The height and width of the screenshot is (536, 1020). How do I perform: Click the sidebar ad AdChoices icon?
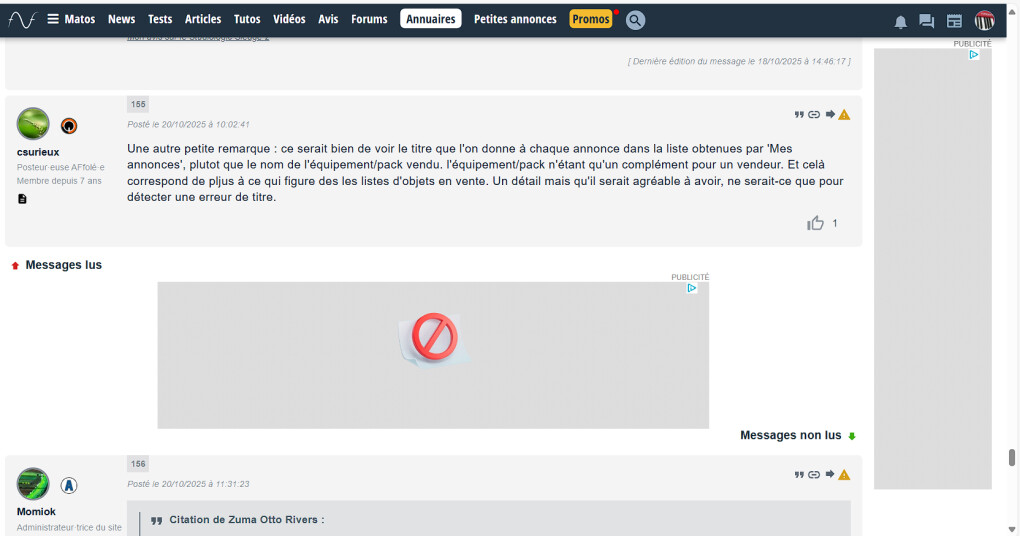coord(974,55)
